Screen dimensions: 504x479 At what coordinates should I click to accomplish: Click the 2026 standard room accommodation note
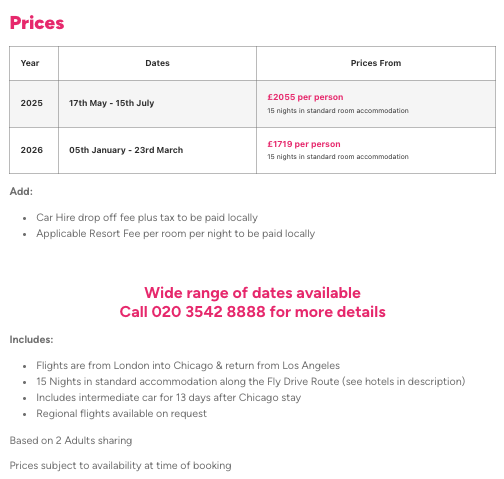coord(338,157)
